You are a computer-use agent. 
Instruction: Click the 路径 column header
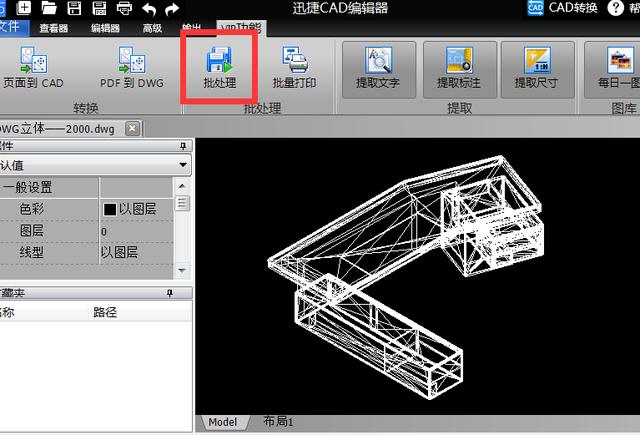[x=105, y=312]
